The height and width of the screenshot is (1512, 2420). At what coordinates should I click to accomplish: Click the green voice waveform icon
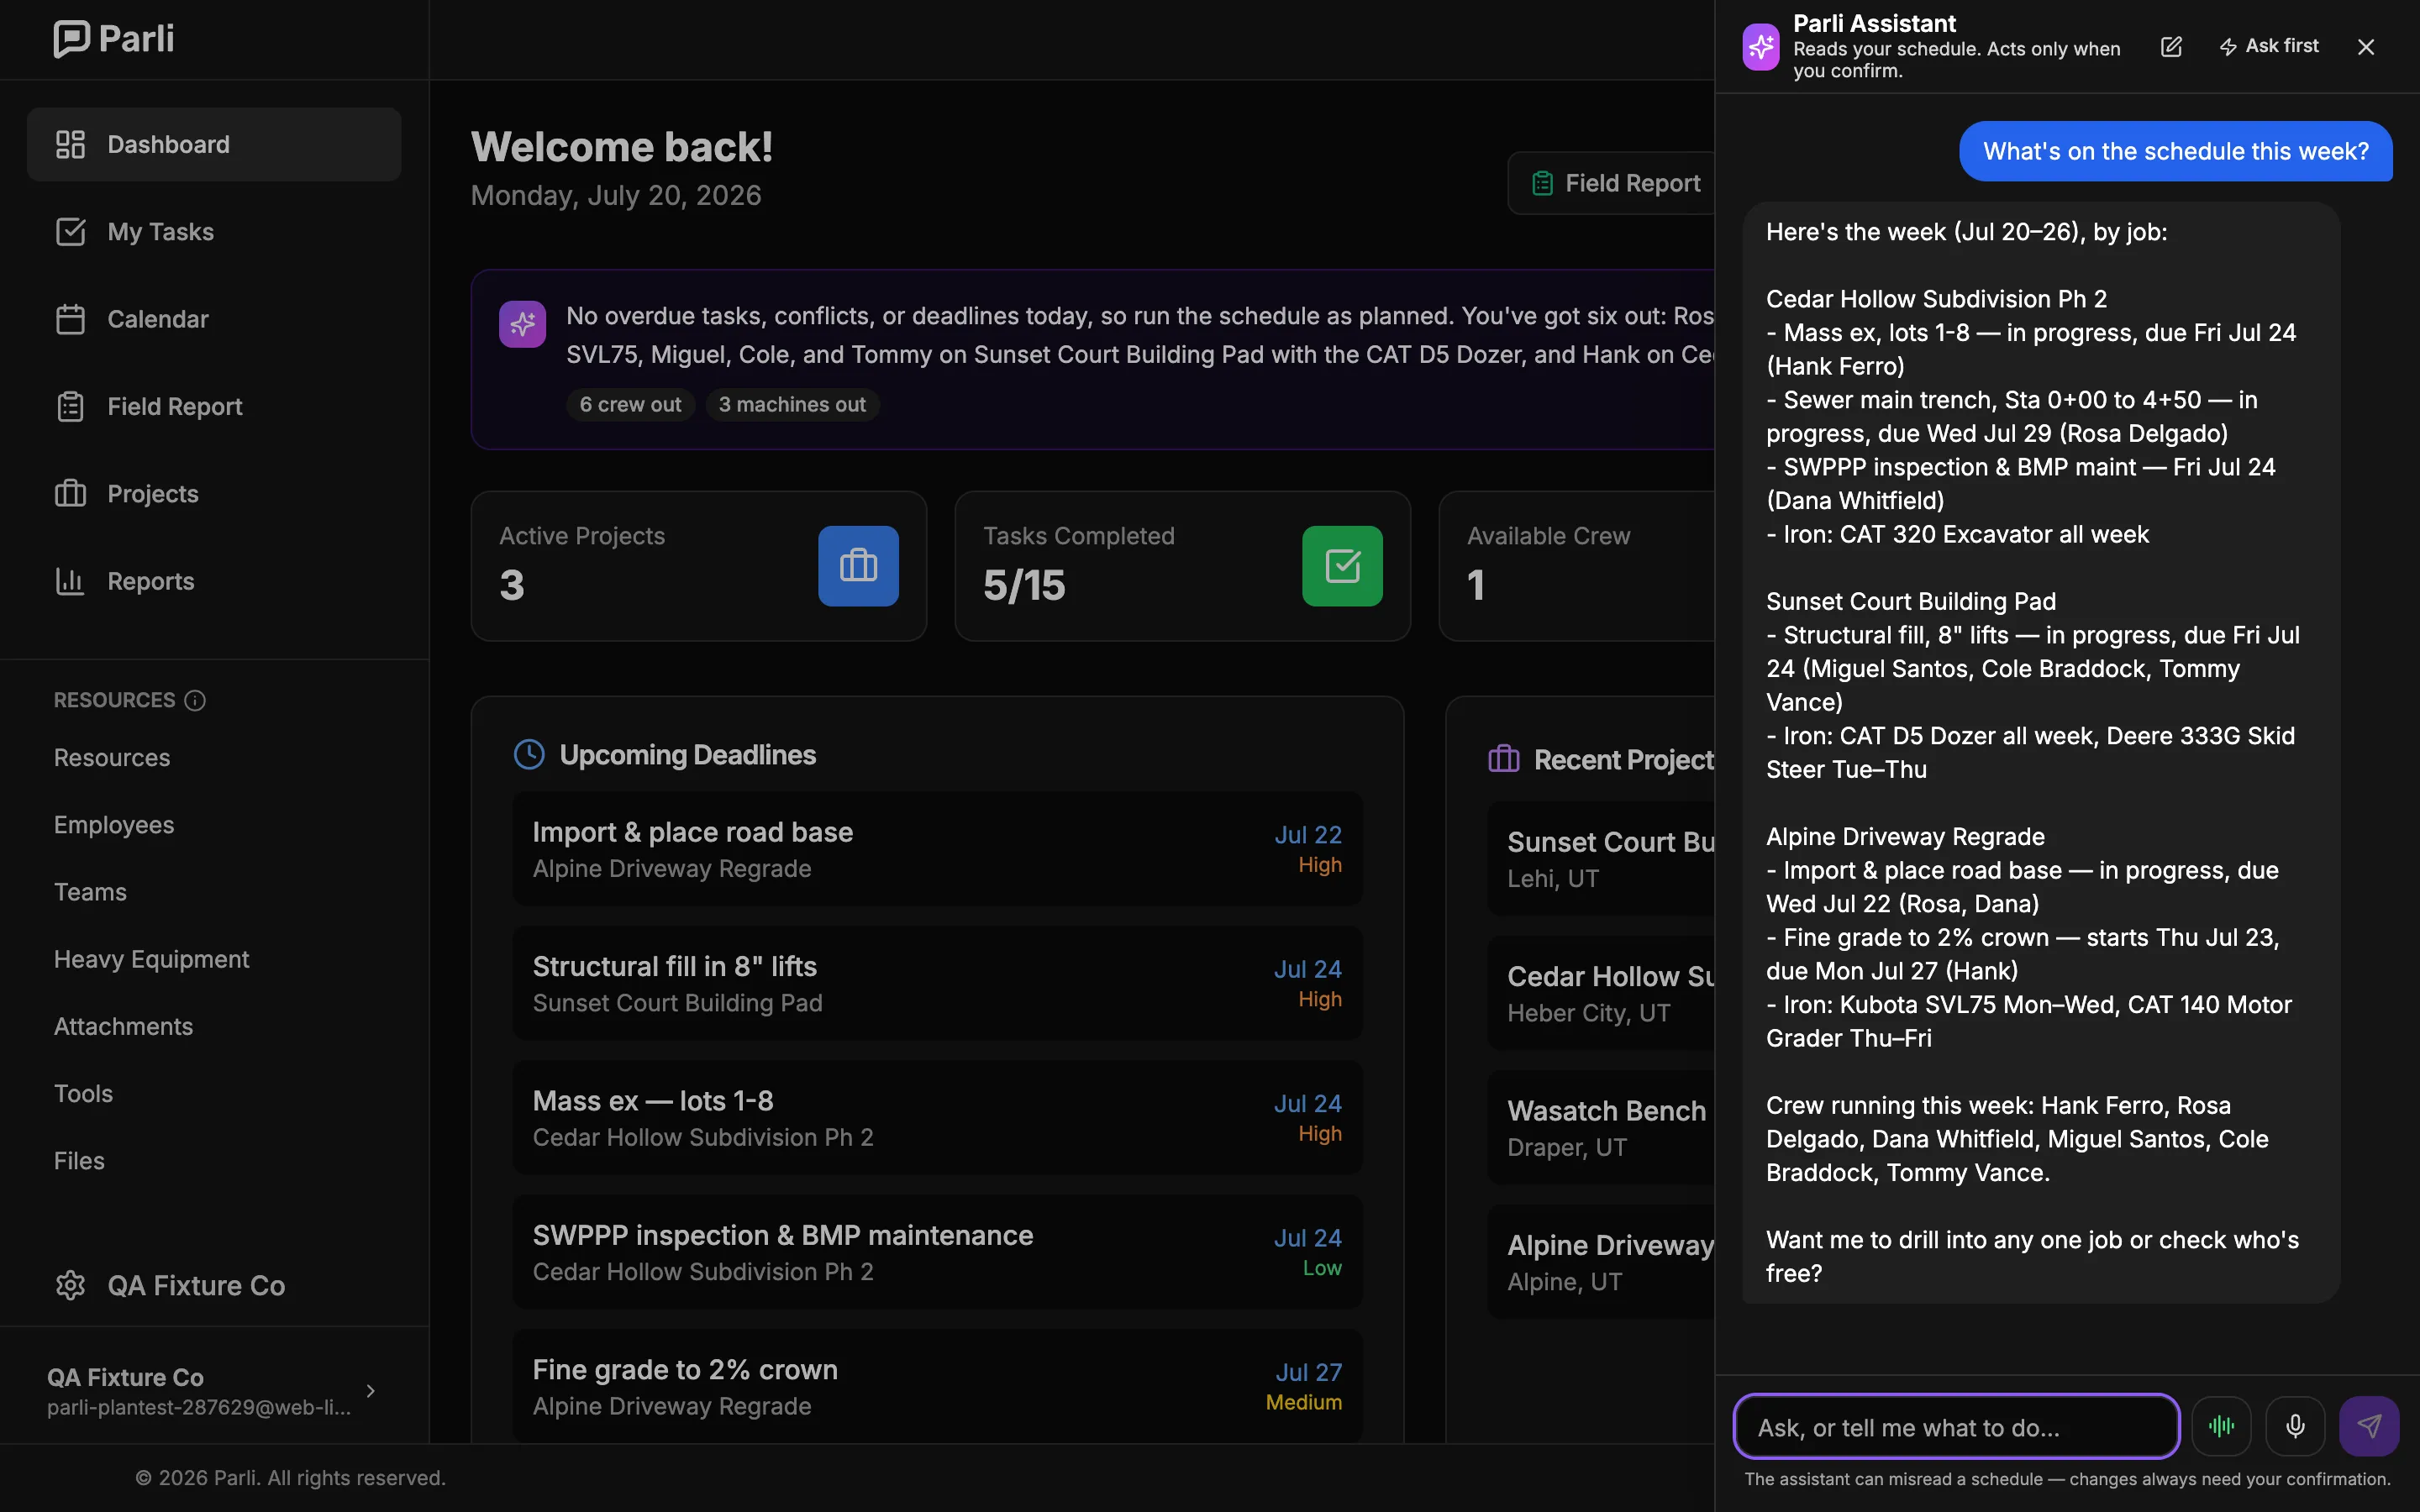(x=2222, y=1426)
